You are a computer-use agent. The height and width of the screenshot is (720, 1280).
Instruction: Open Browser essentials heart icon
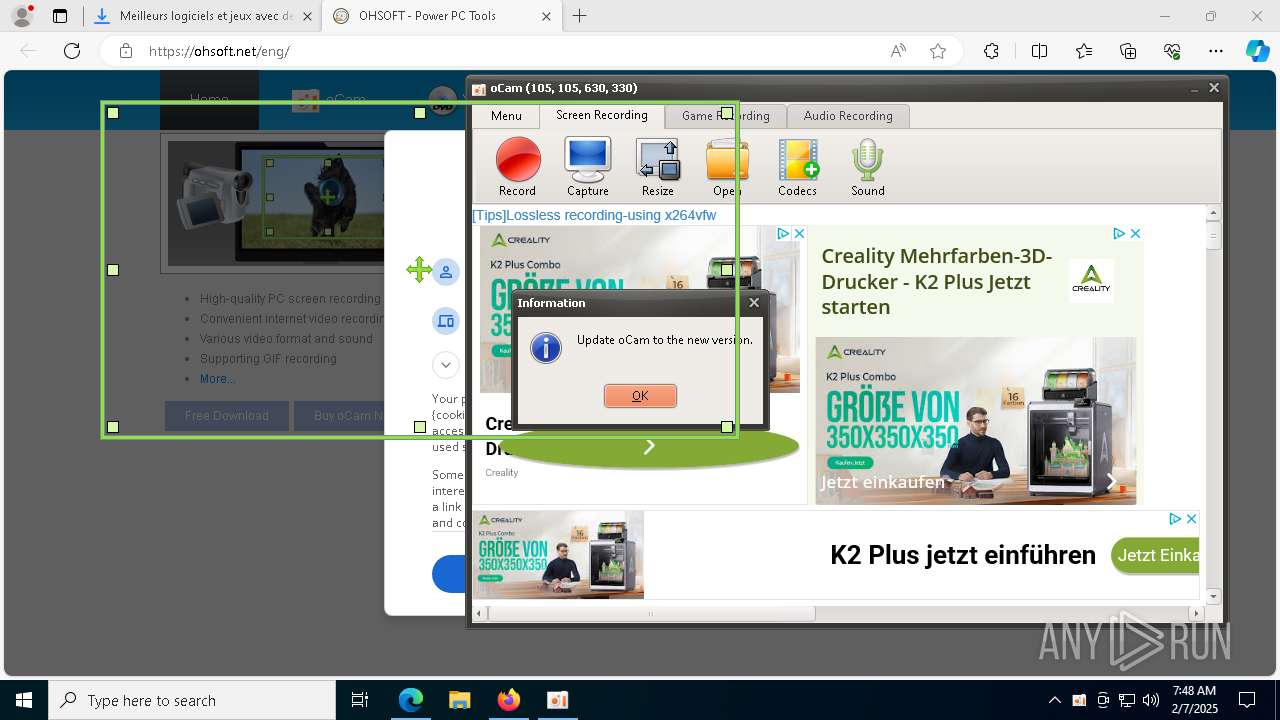1172,51
